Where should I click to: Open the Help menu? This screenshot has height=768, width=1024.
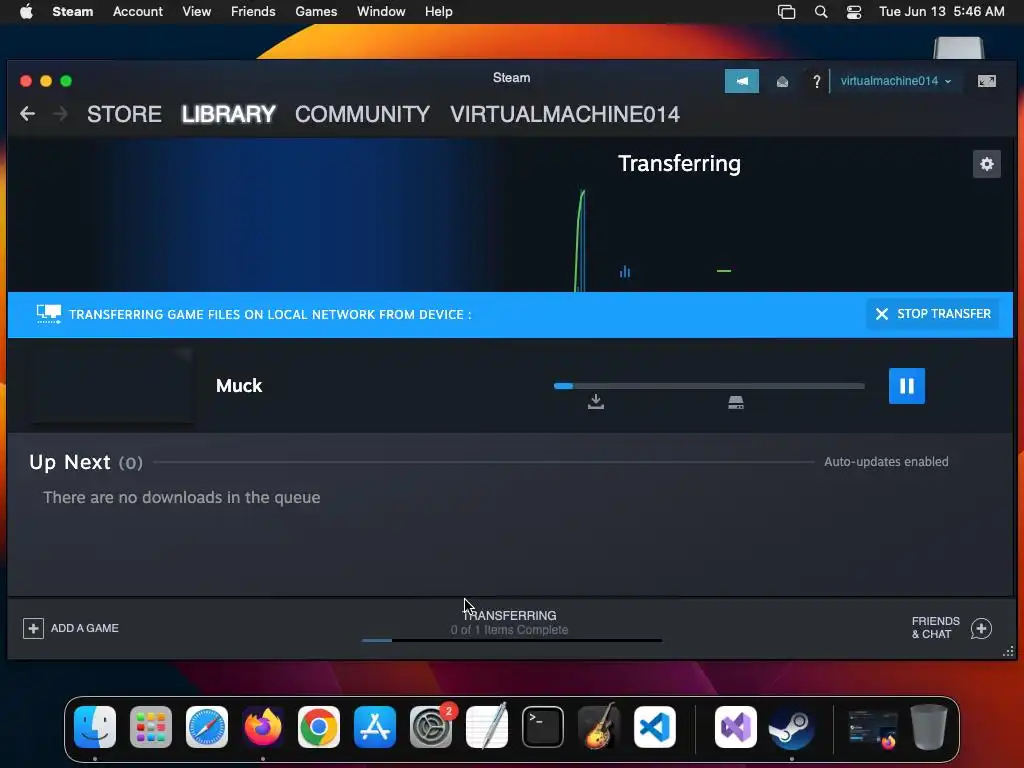[439, 12]
